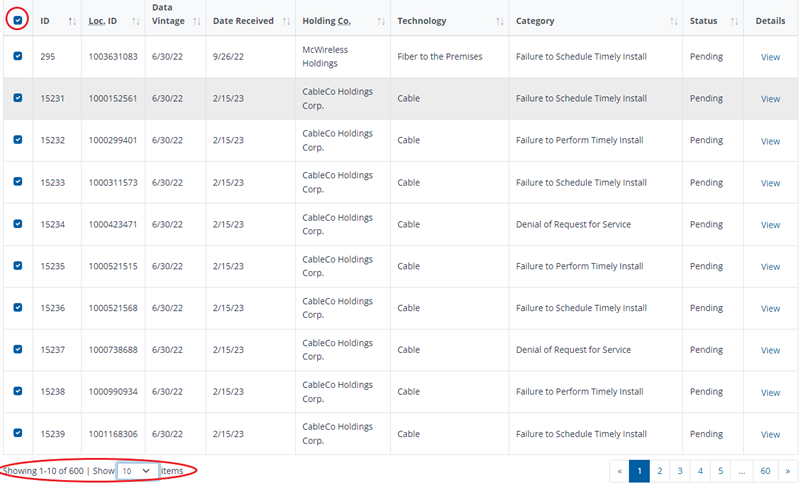Open View link for ID 15231
The height and width of the screenshot is (485, 802).
[770, 99]
